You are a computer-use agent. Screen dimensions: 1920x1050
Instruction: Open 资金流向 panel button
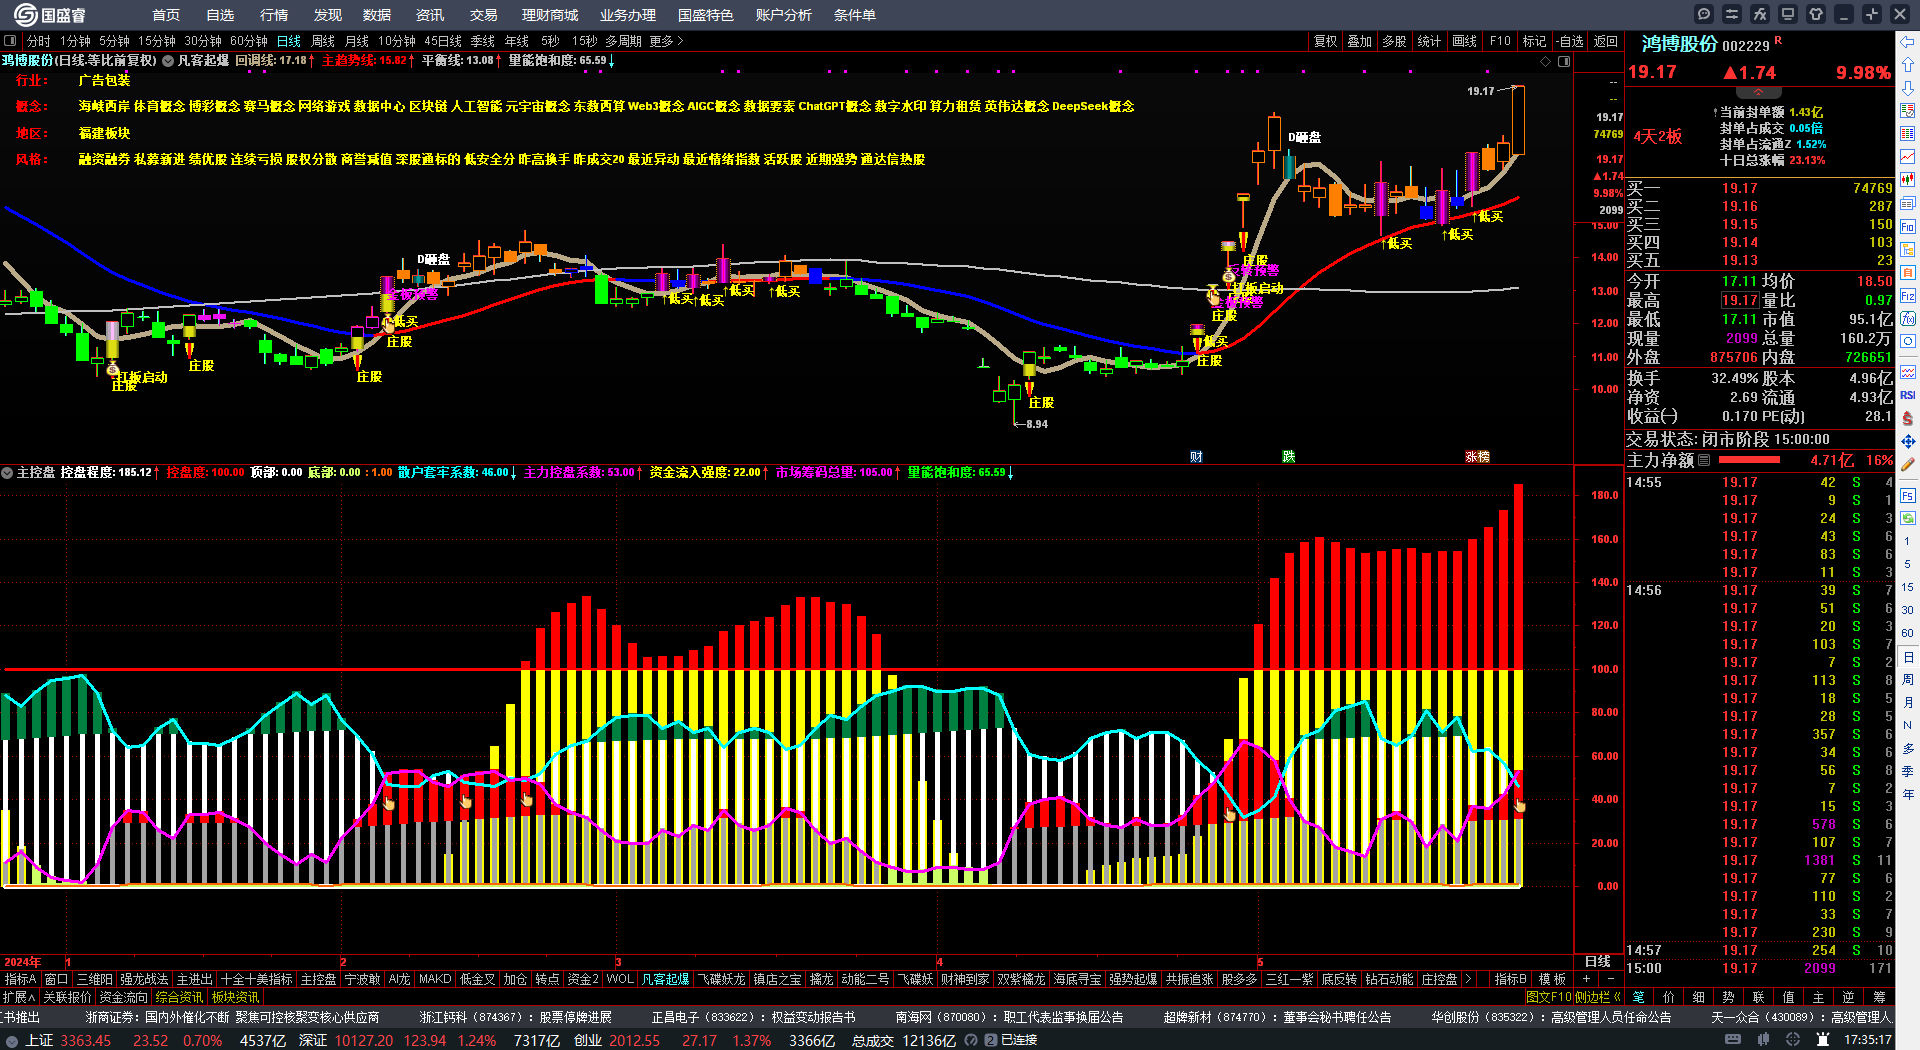point(123,997)
